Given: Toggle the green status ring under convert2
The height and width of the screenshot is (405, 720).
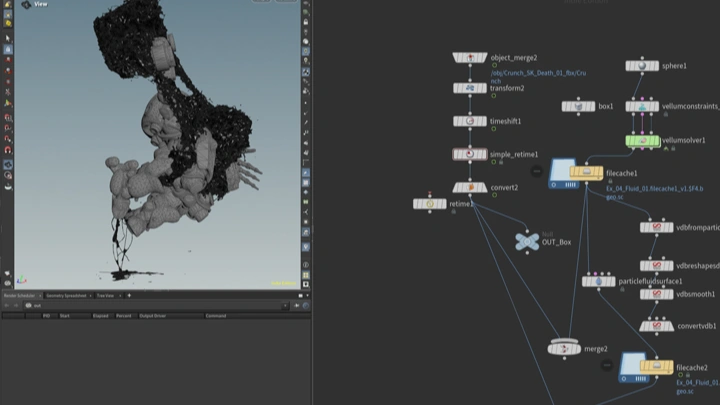Looking at the screenshot, I should [495, 195].
